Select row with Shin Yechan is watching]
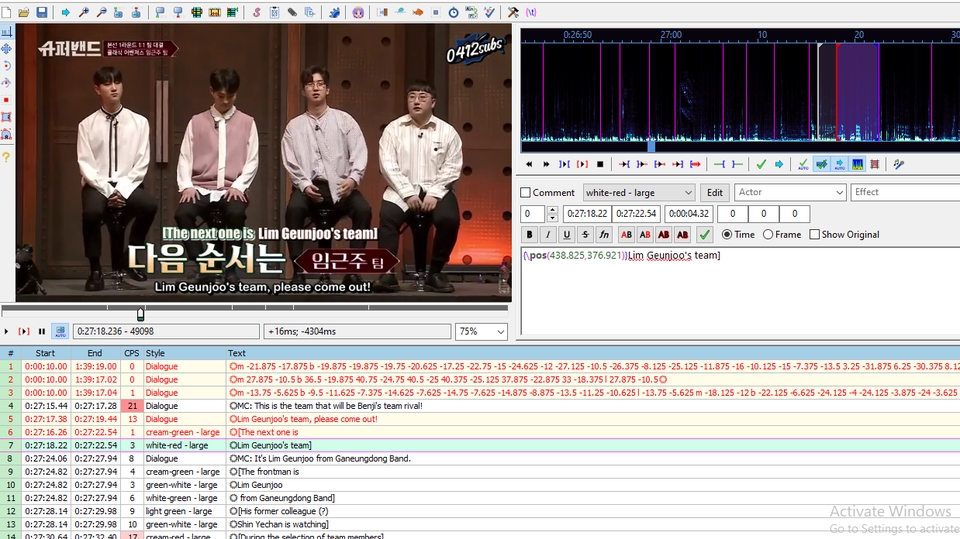Viewport: 960px width, 539px height. (480, 524)
